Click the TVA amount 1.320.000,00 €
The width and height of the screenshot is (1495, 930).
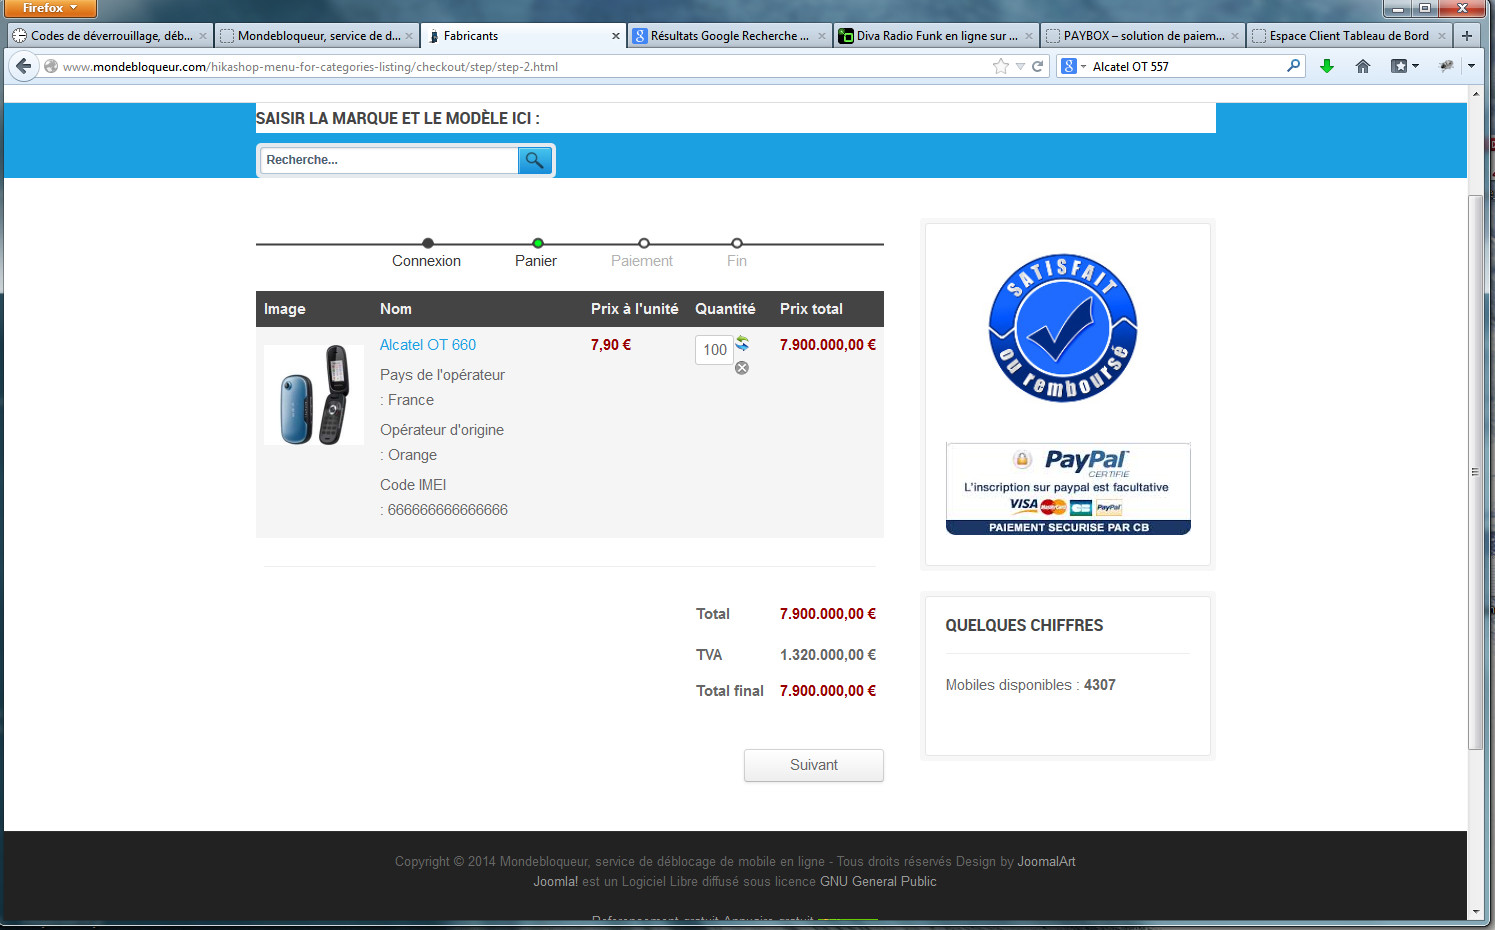(828, 655)
